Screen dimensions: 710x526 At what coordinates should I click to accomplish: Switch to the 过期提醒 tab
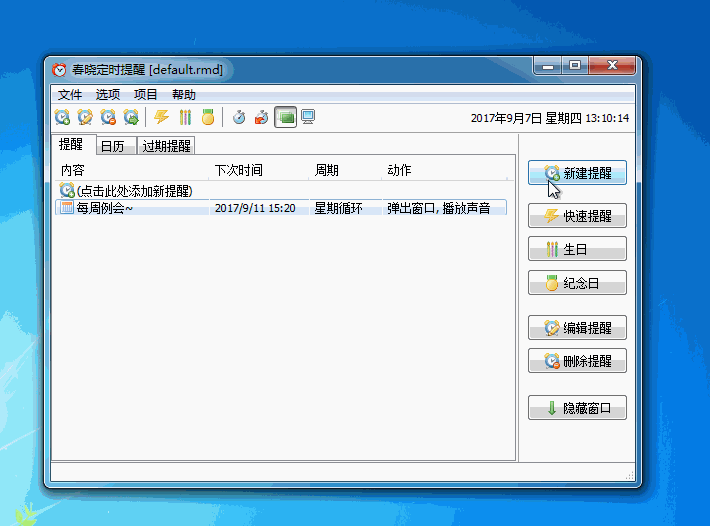coord(166,146)
